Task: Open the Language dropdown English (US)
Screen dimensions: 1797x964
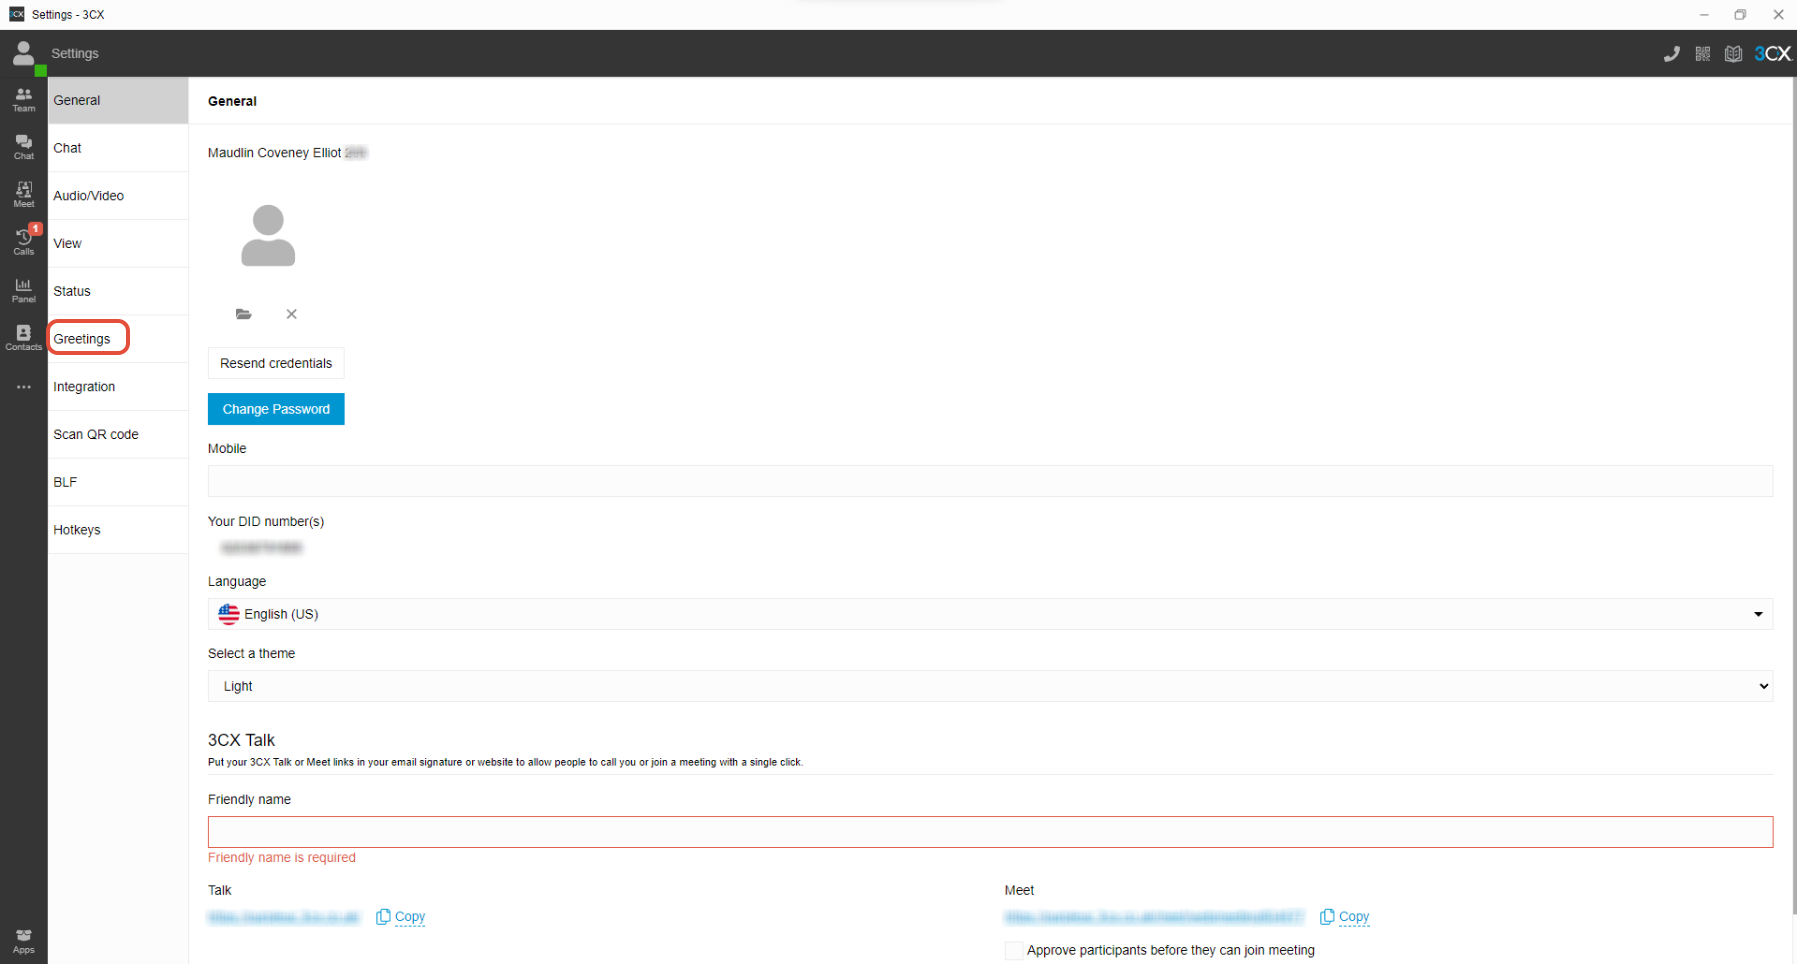Action: coord(990,614)
